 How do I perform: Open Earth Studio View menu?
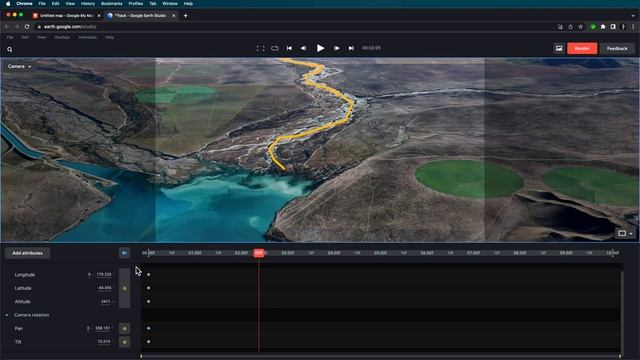[x=42, y=37]
